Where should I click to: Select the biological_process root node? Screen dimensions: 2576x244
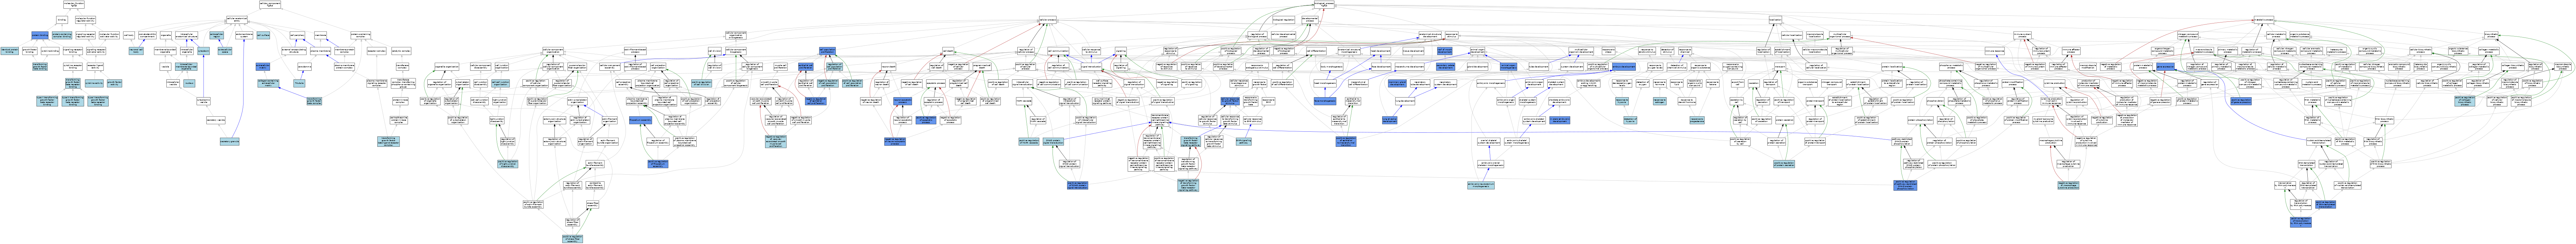pyautogui.click(x=1324, y=5)
